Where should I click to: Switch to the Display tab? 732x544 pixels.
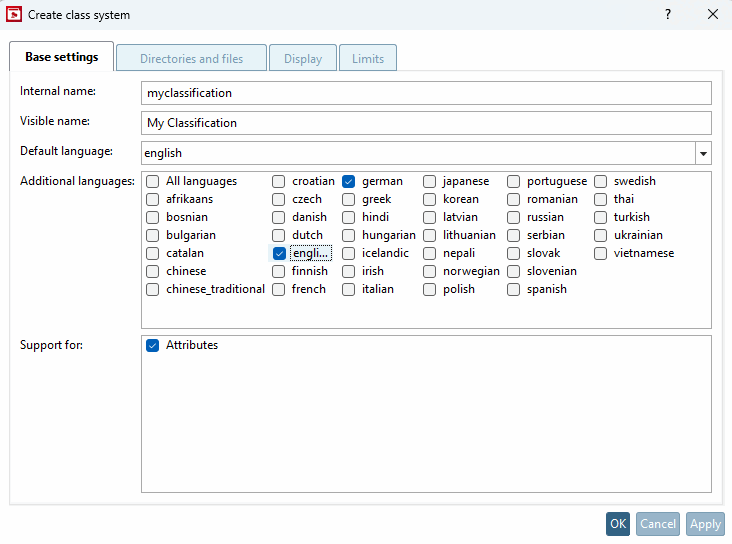click(303, 58)
